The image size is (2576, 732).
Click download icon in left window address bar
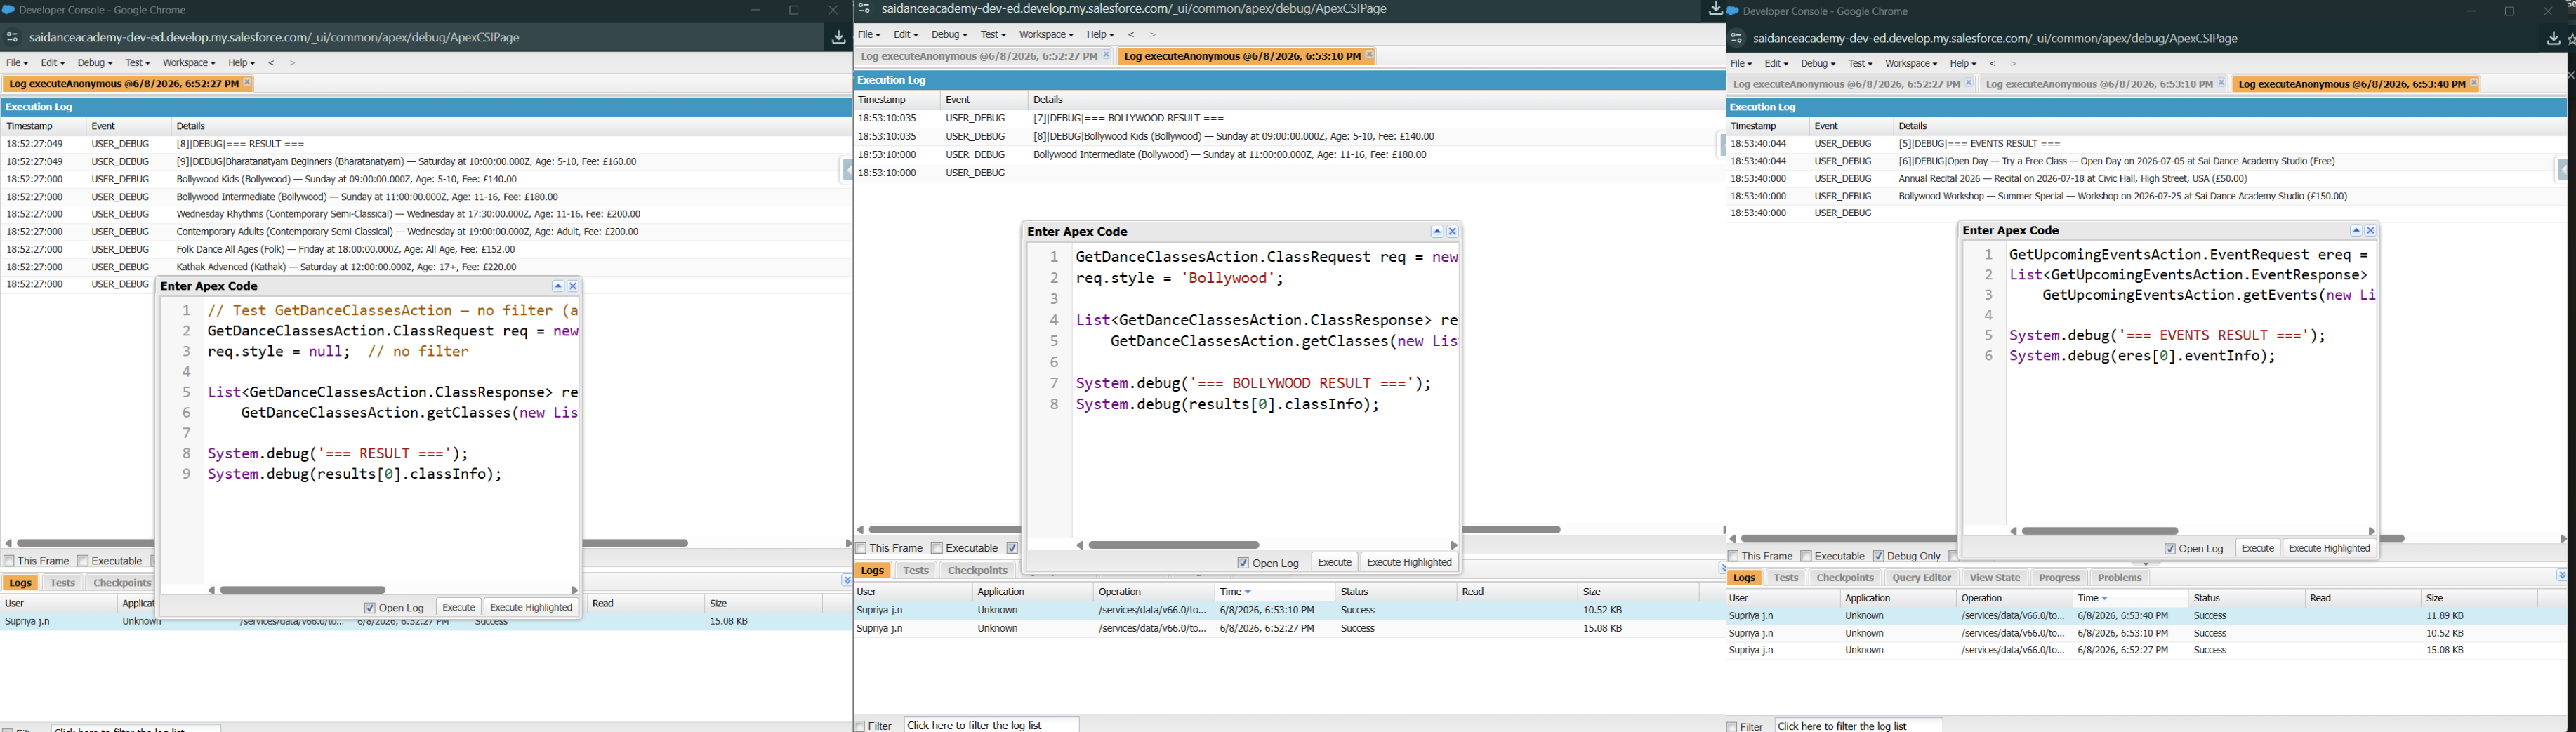coord(838,38)
